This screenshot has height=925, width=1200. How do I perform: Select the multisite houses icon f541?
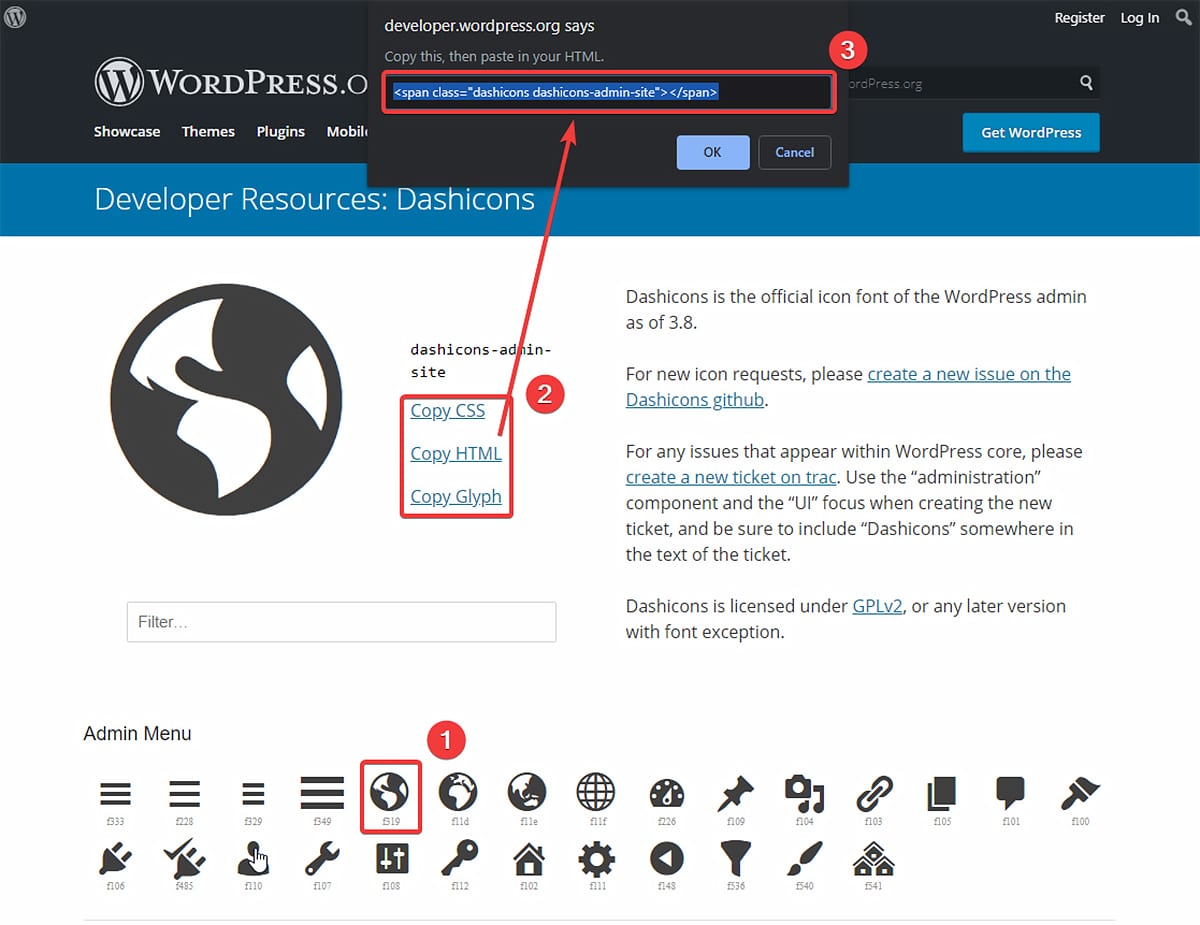coord(873,859)
